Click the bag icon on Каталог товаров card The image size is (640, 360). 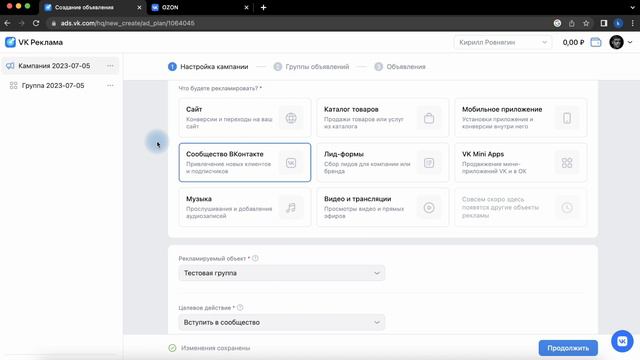[x=429, y=118]
